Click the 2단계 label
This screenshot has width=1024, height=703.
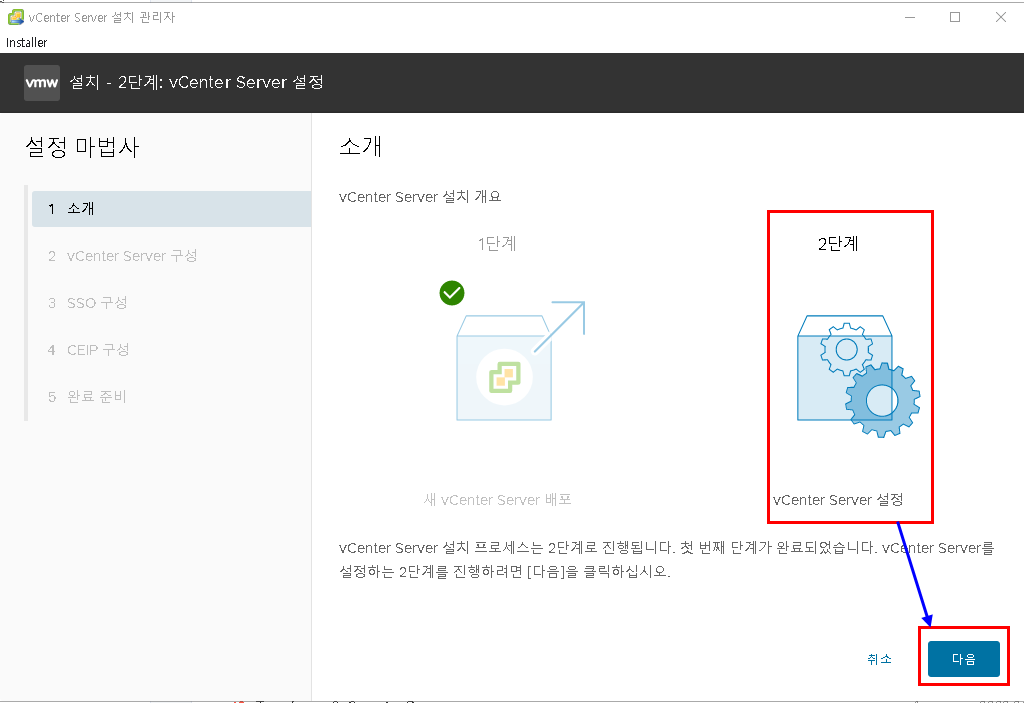click(x=838, y=244)
